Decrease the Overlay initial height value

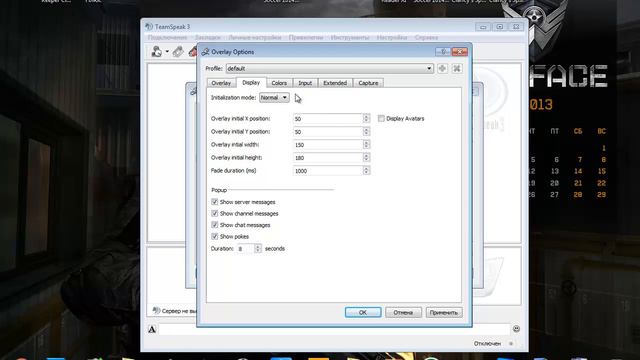(366, 160)
